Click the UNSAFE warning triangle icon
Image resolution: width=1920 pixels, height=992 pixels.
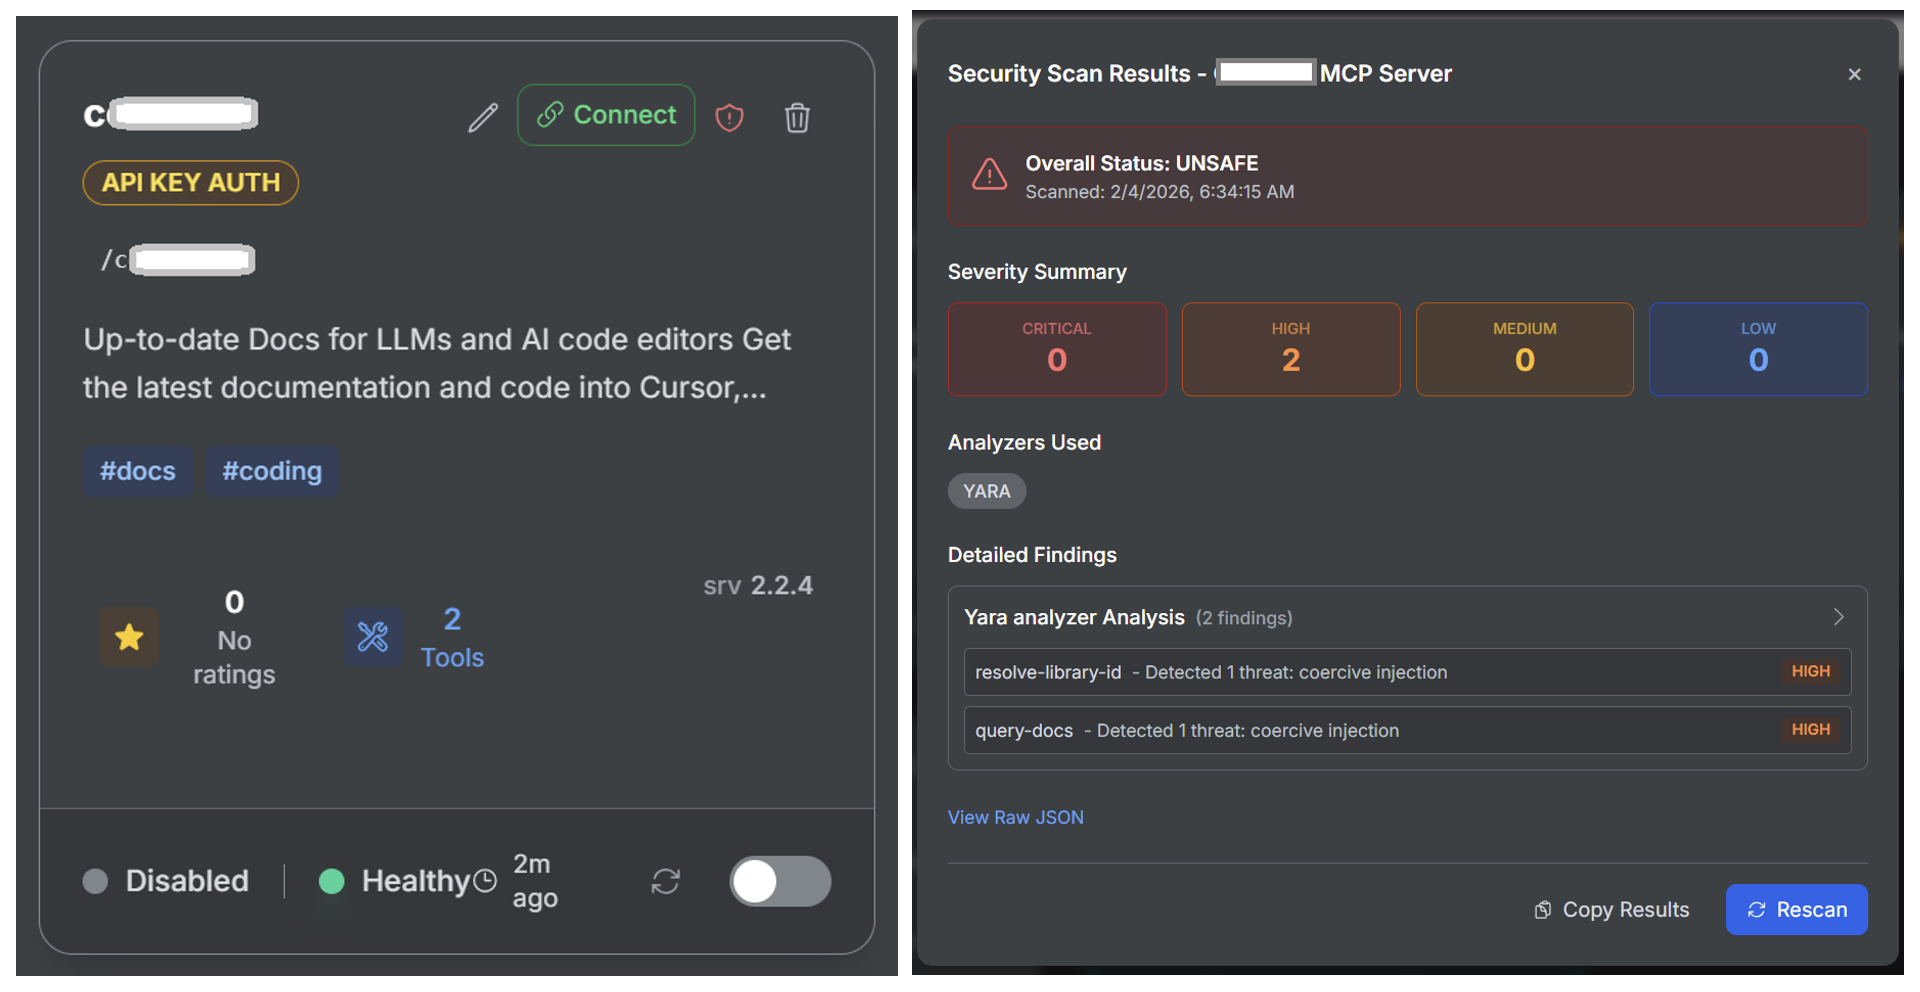[x=990, y=175]
